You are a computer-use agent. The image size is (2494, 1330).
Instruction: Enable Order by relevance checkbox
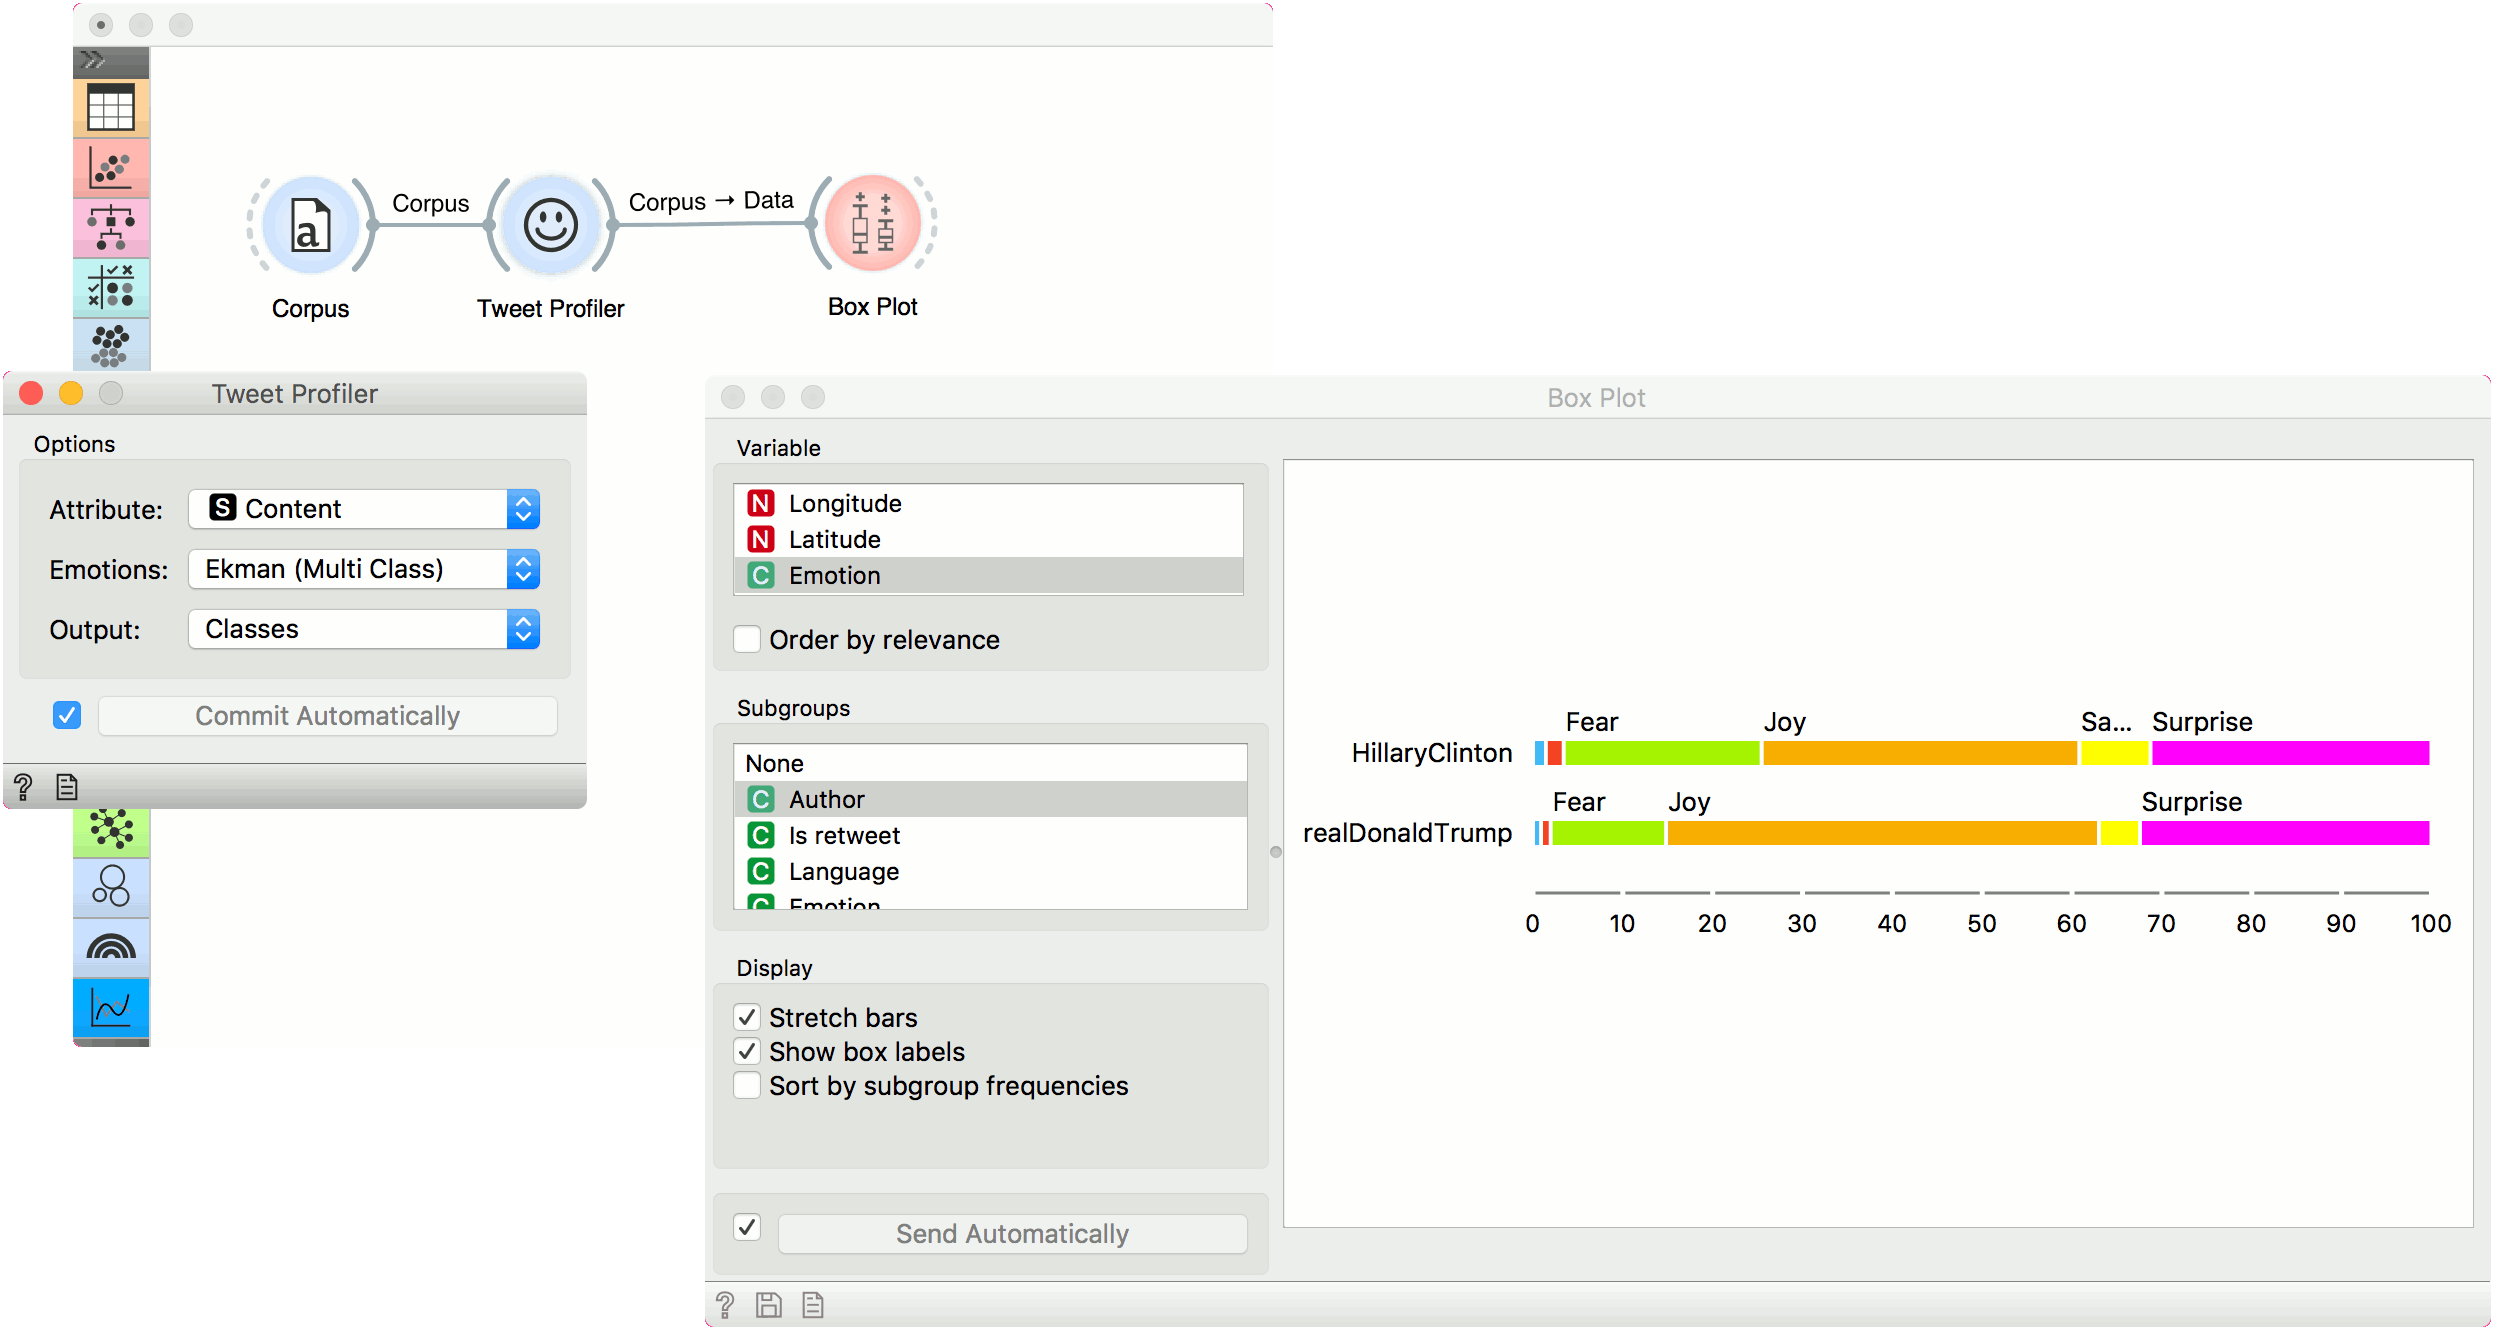click(747, 639)
